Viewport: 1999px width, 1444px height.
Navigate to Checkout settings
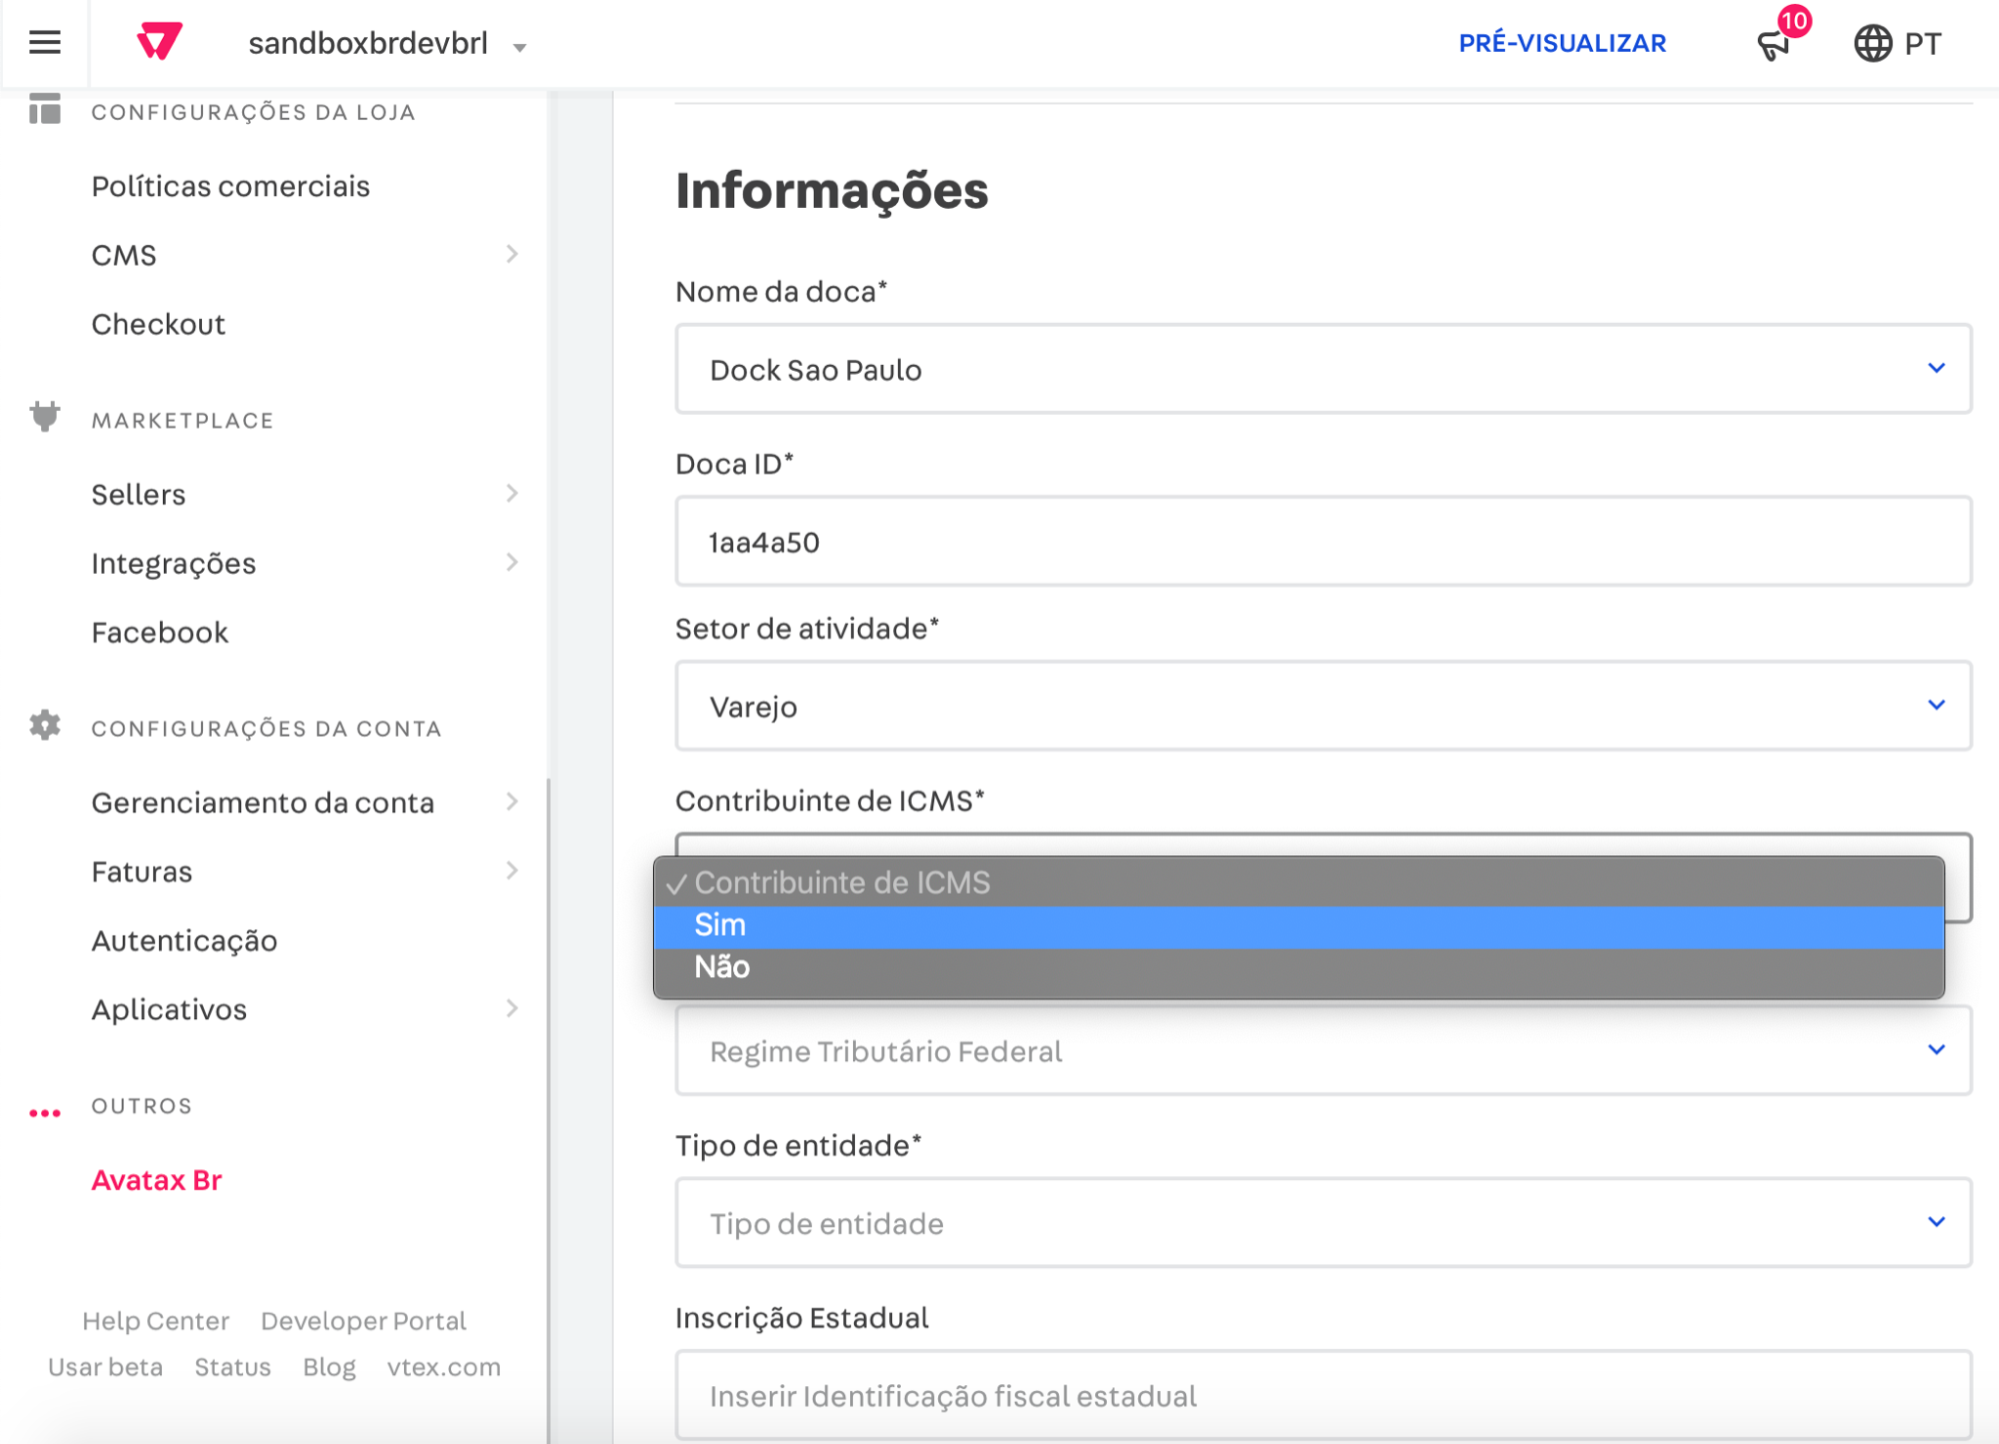157,324
